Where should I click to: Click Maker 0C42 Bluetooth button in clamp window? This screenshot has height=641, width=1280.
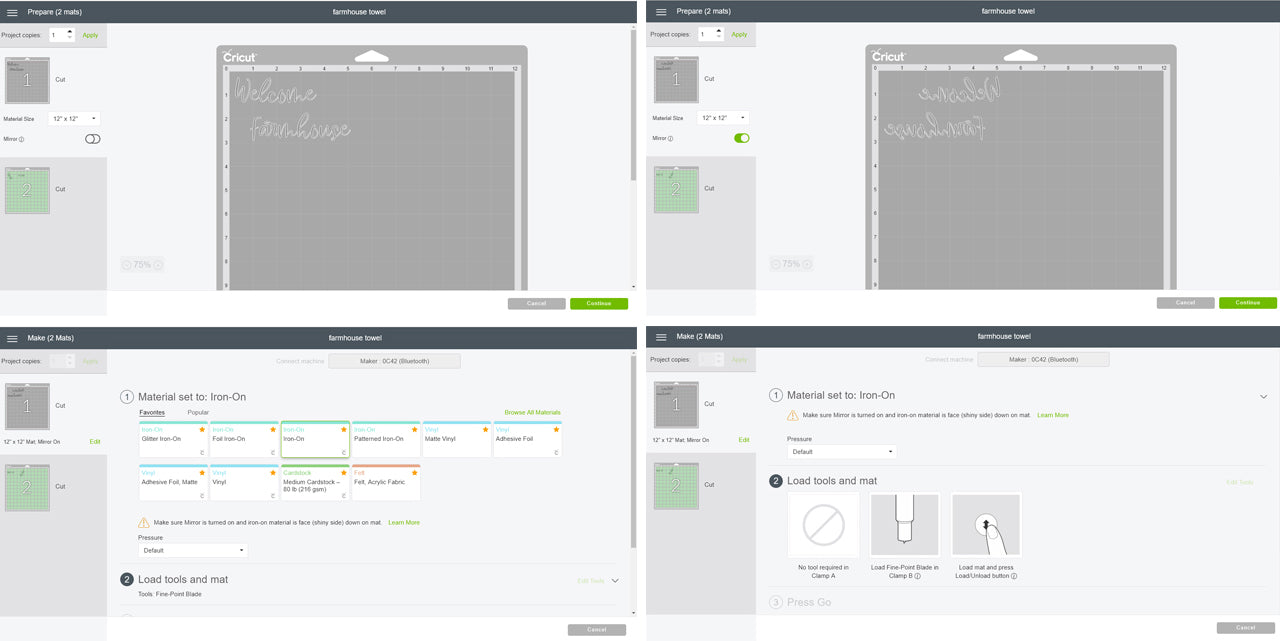(1043, 359)
